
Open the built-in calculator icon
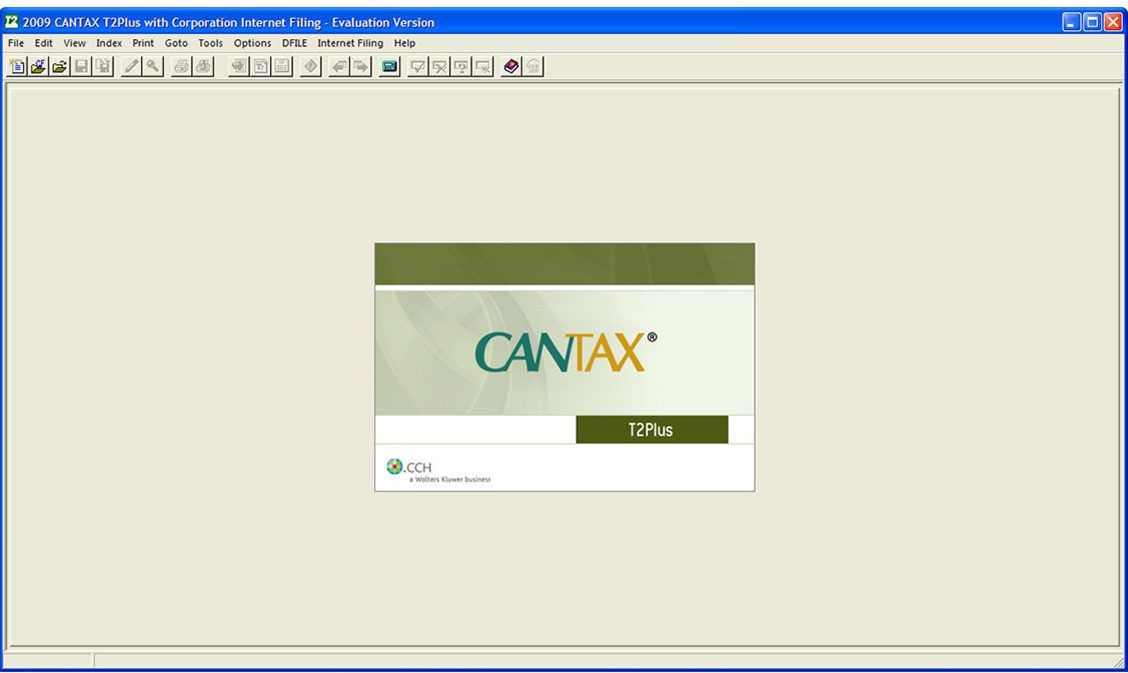(277, 67)
